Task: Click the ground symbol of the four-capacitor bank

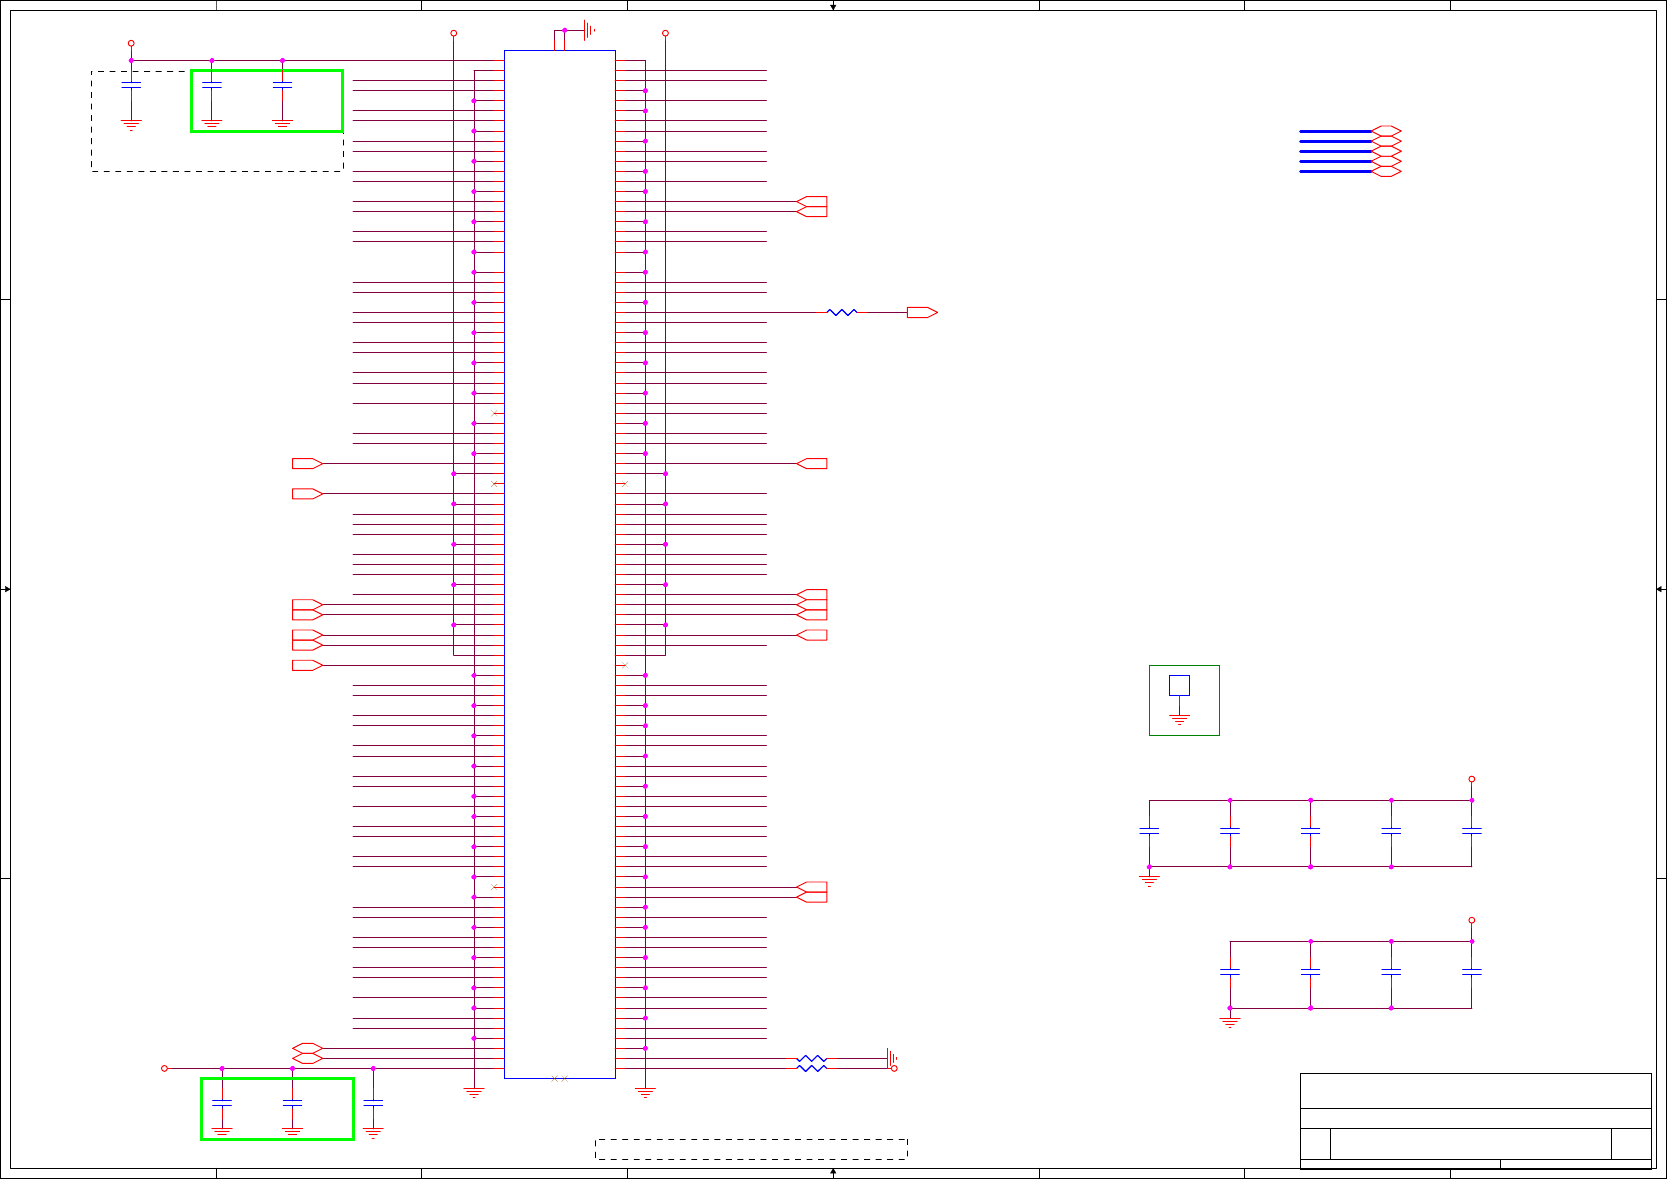Action: point(1230,1022)
